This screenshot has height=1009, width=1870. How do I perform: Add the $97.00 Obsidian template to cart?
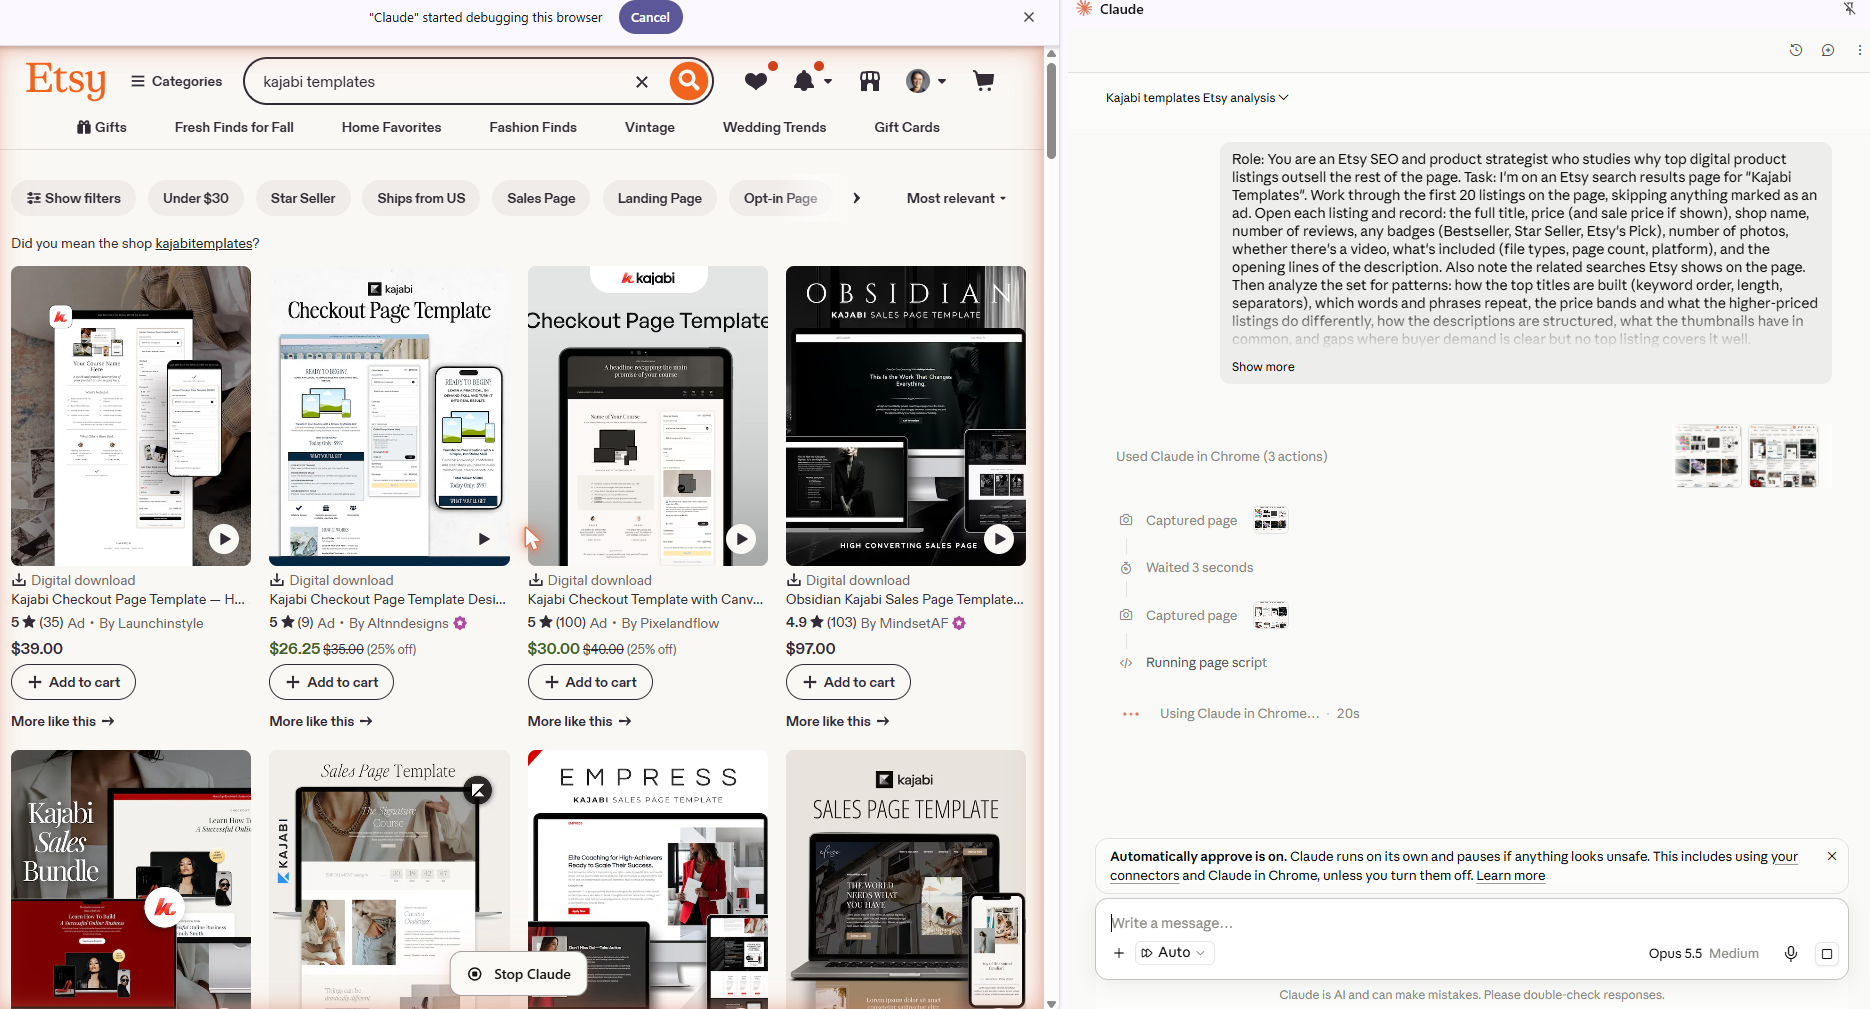(848, 682)
